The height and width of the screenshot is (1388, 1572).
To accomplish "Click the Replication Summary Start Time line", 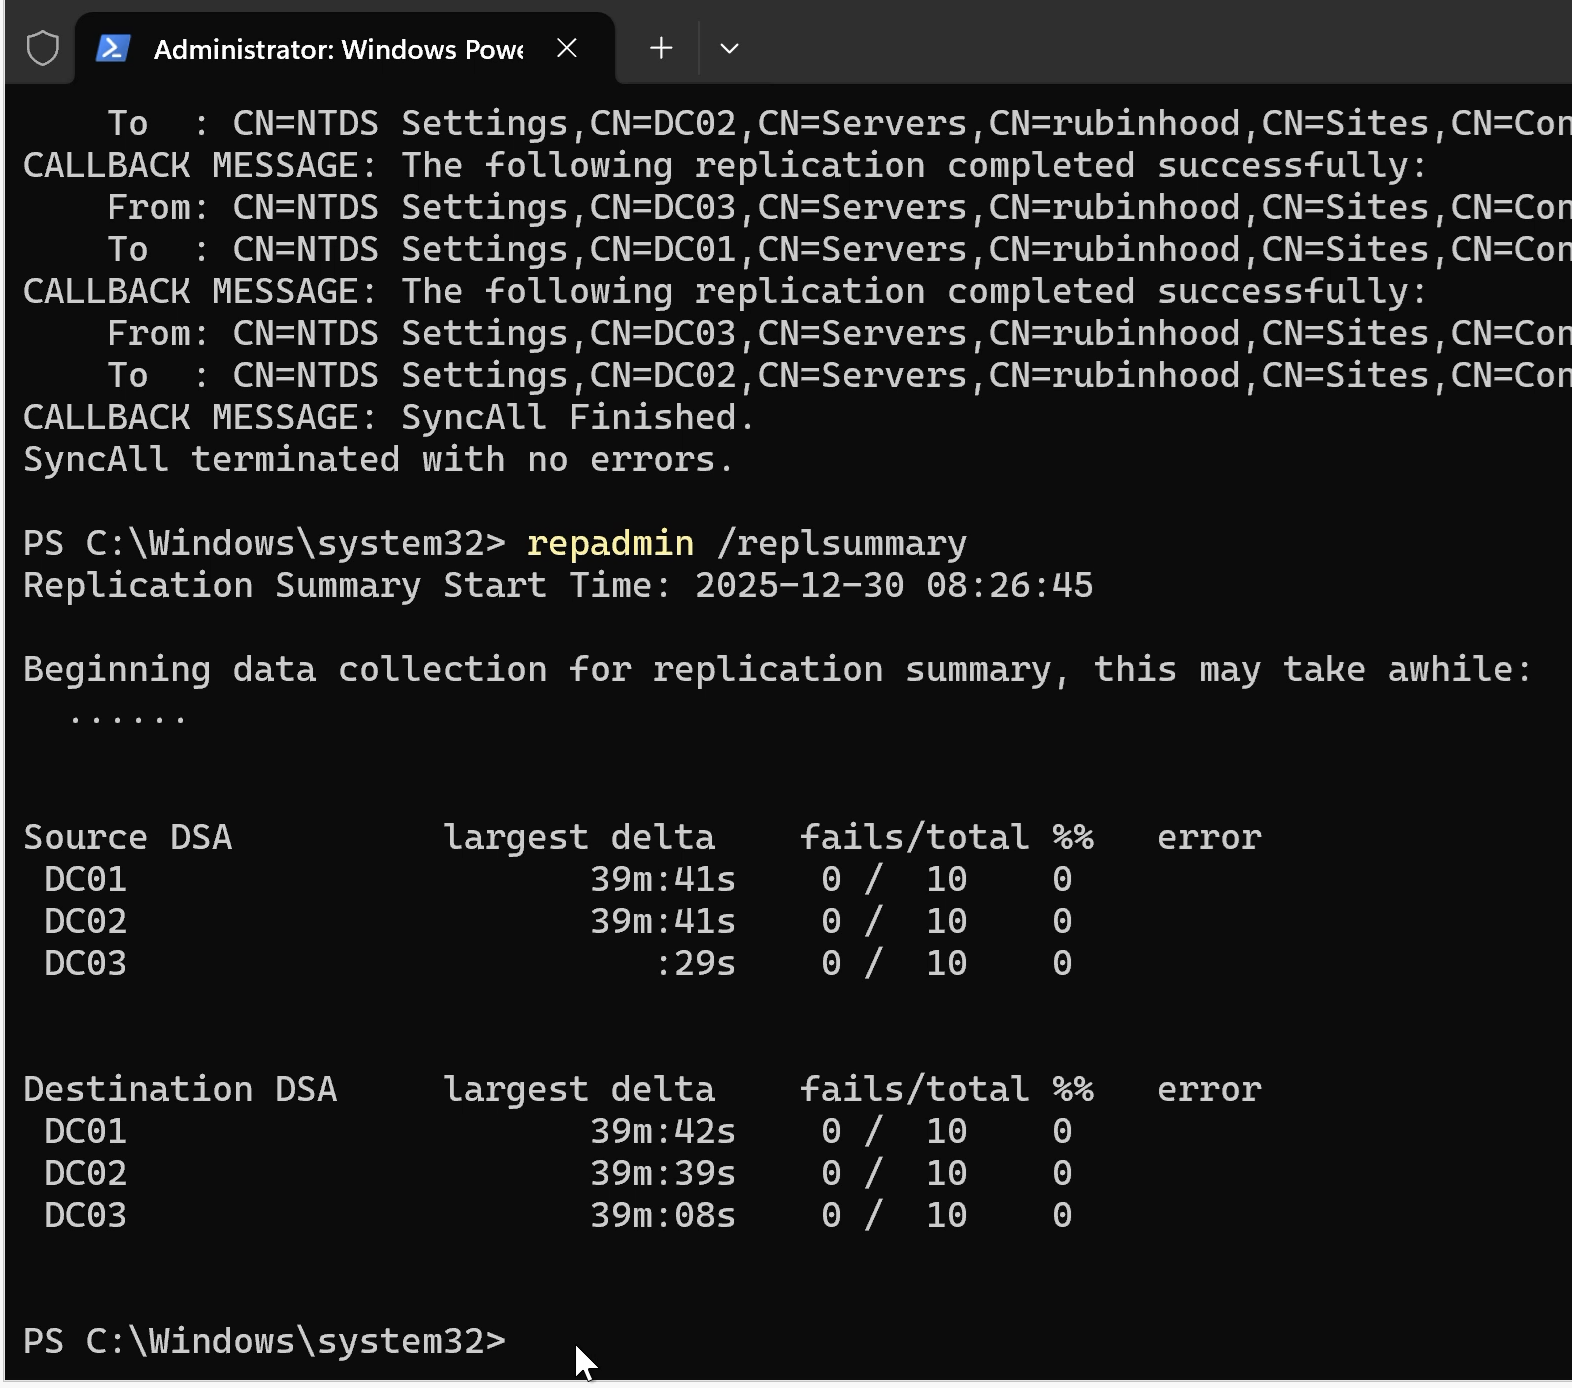I will 557,585.
